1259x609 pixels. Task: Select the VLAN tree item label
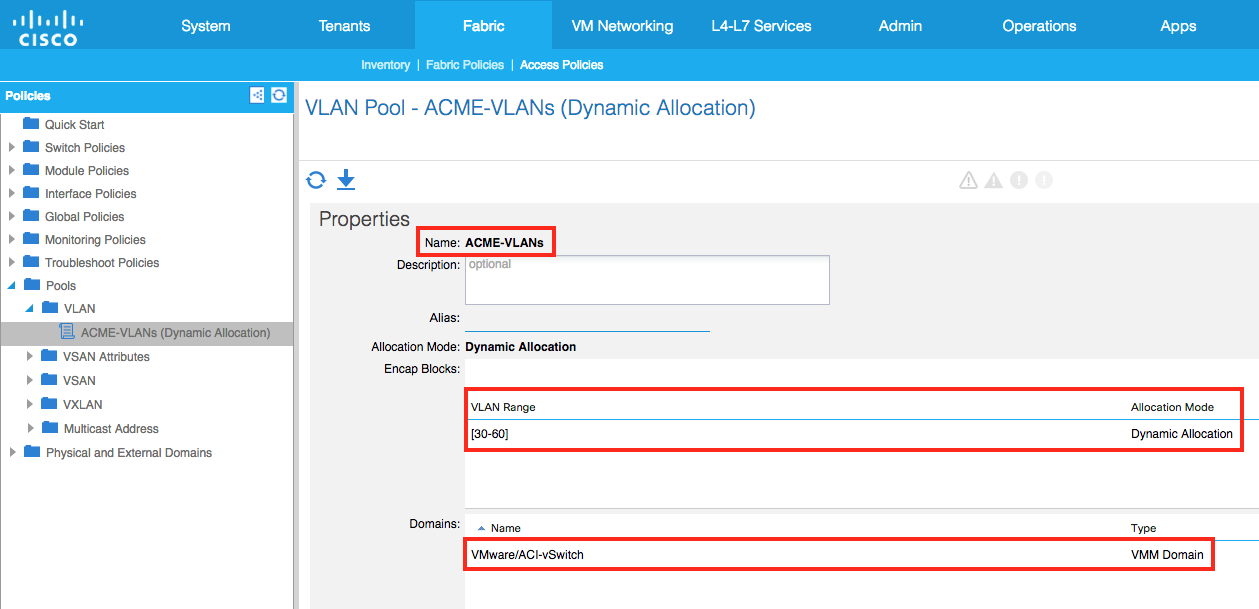point(80,308)
